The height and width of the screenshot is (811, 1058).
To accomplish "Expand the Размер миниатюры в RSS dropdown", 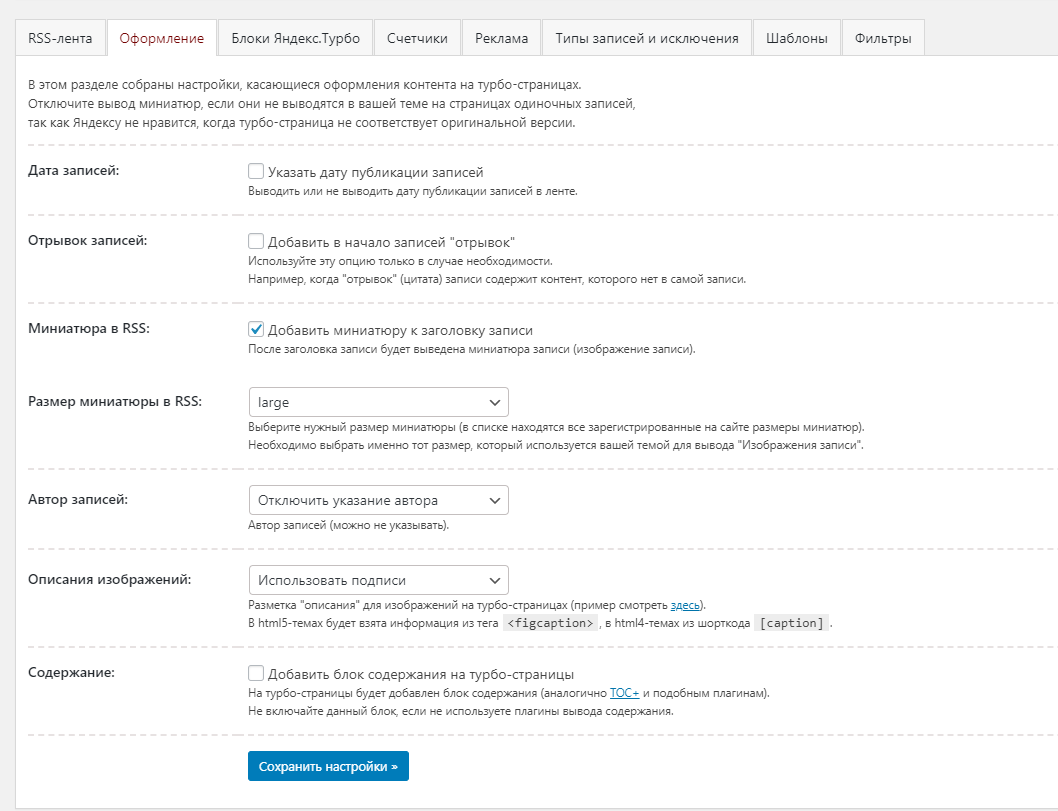I will (x=378, y=402).
